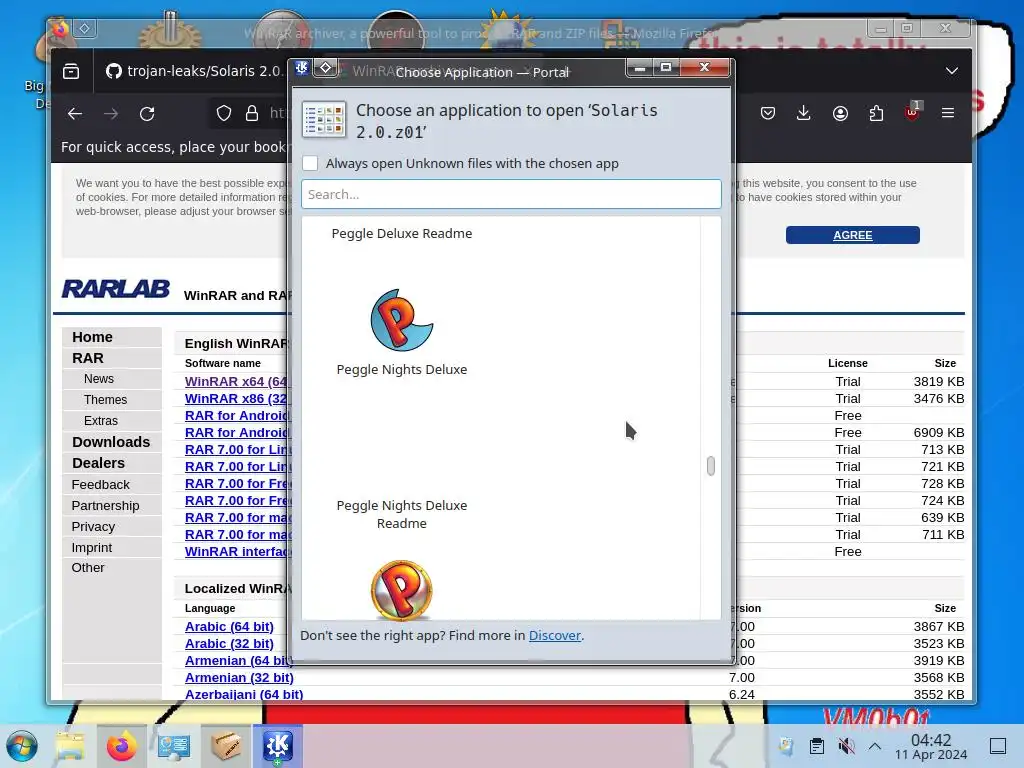
Task: Open Firefox extensions puzzle icon
Action: [x=876, y=114]
